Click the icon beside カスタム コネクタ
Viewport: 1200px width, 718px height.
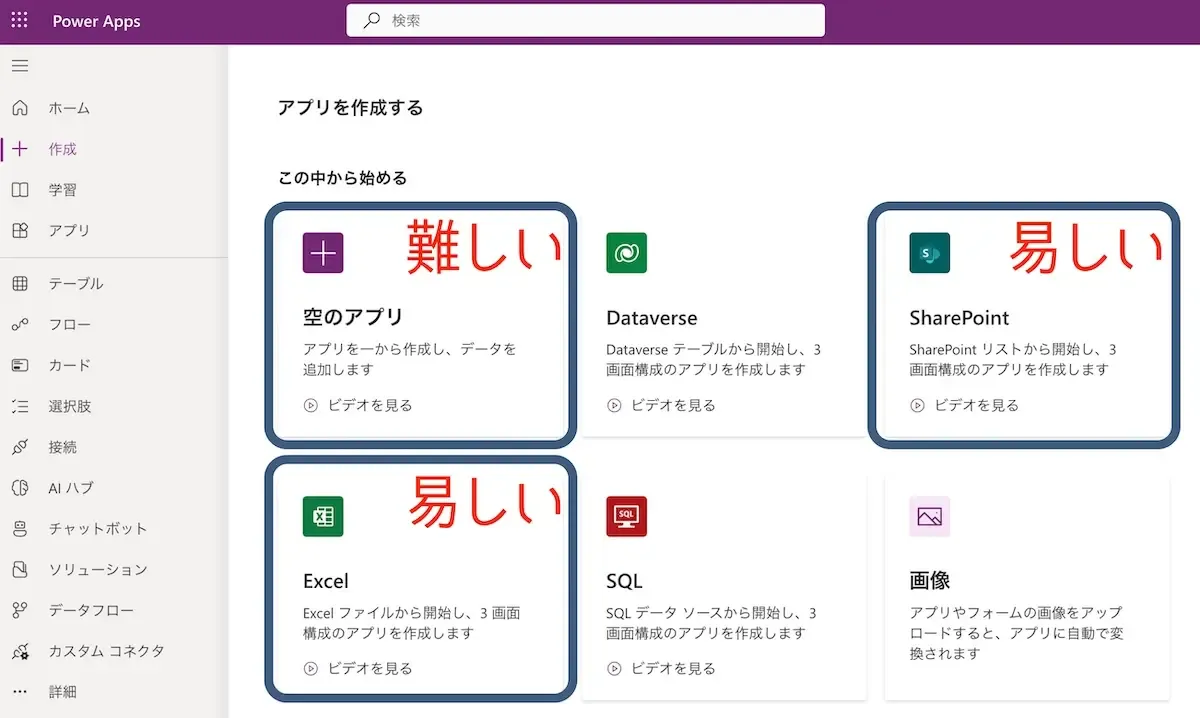[x=20, y=652]
